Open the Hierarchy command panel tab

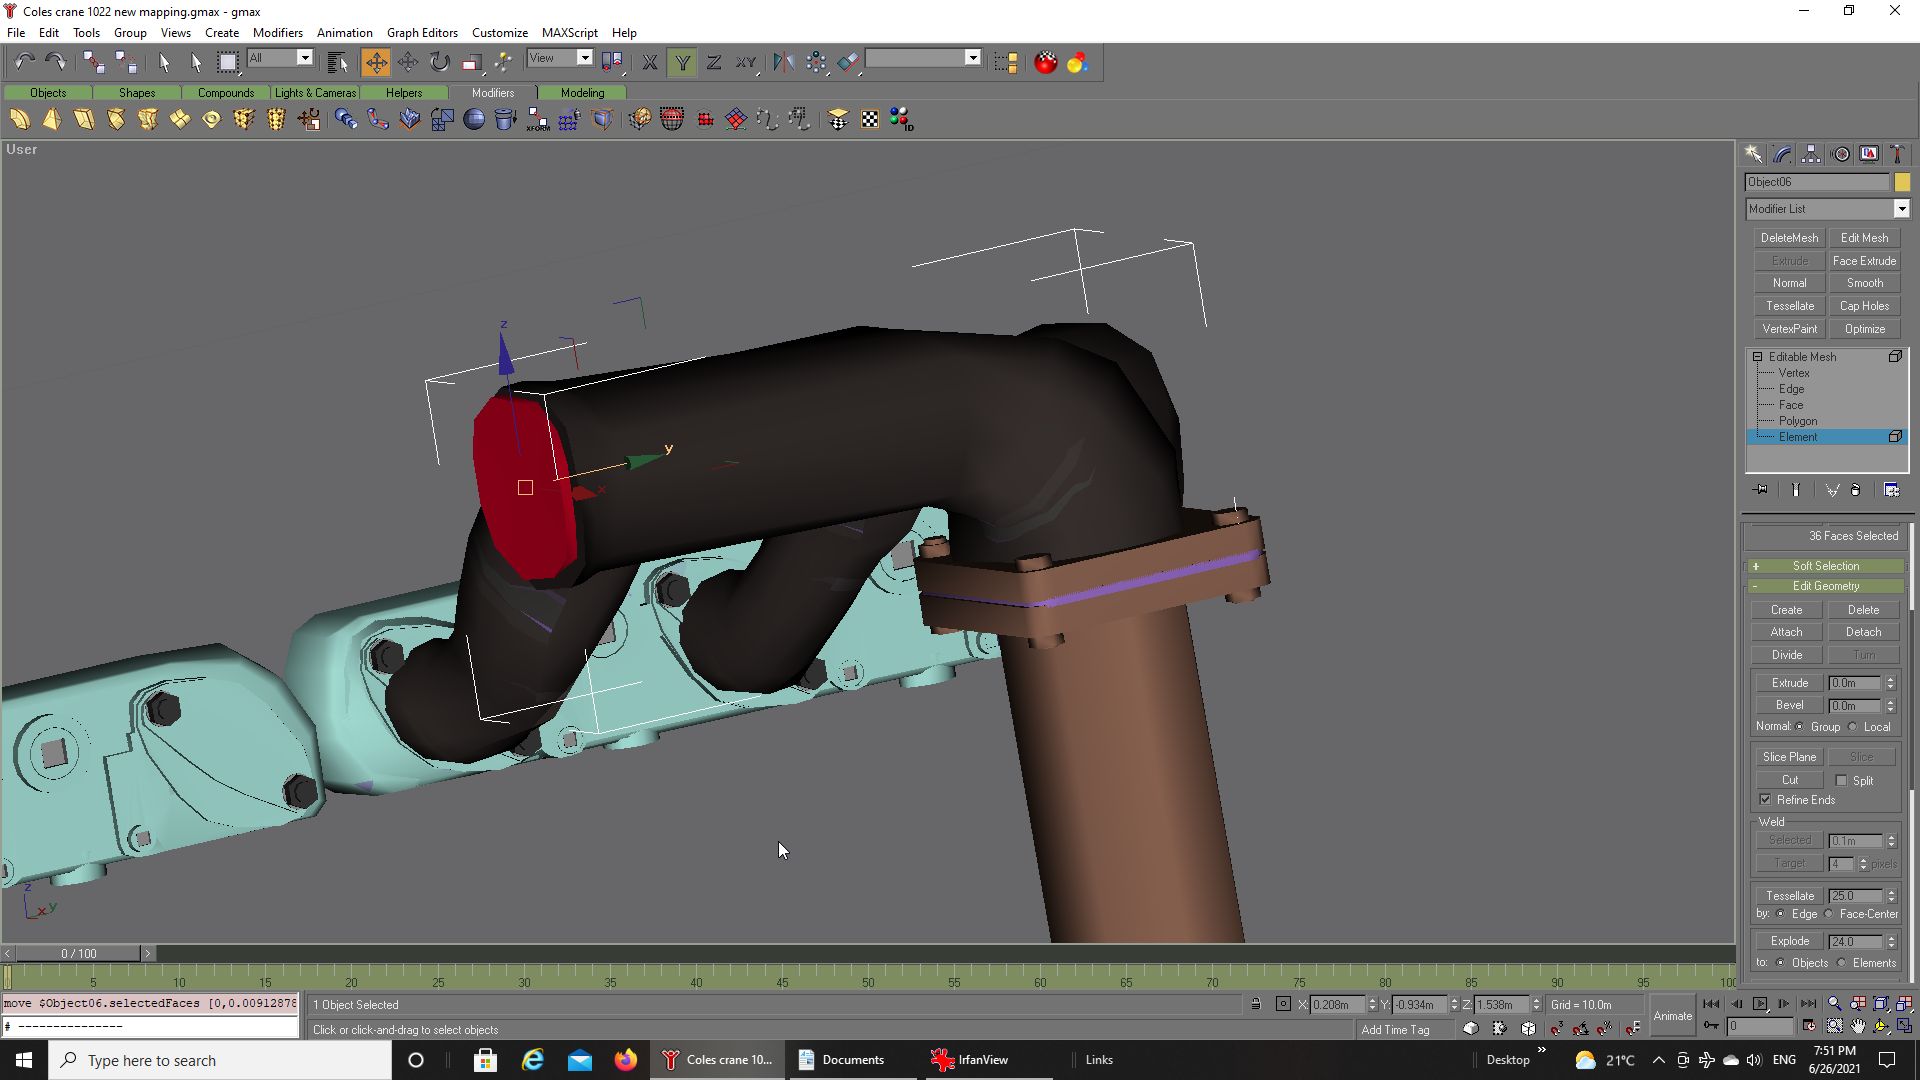1811,154
